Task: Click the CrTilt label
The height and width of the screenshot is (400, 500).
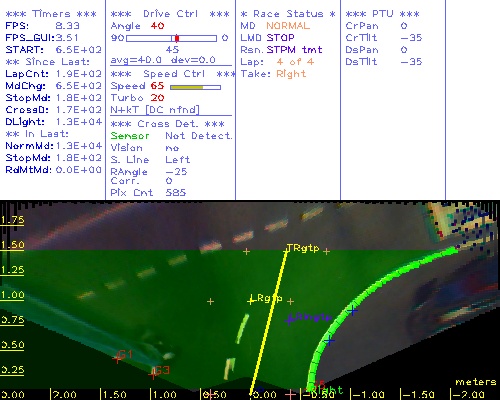Action: point(361,38)
